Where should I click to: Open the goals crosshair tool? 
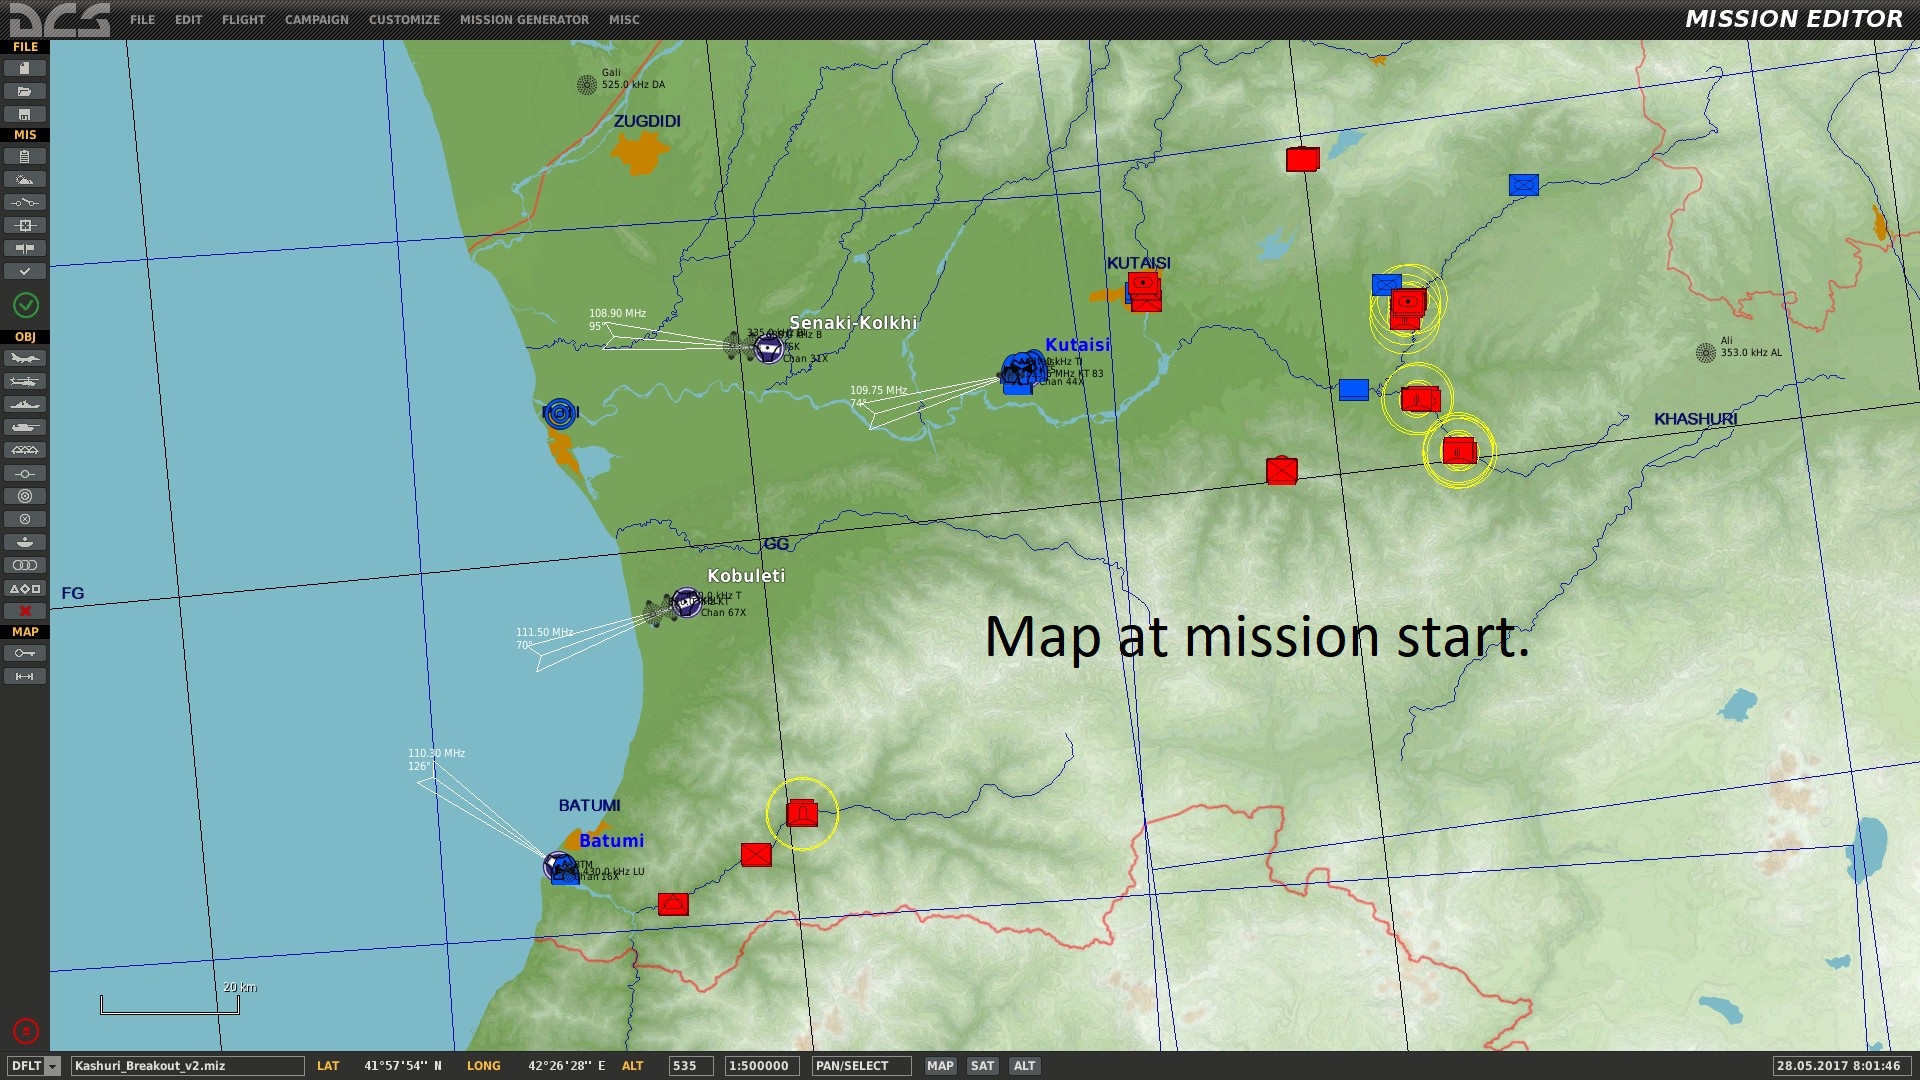pos(25,225)
